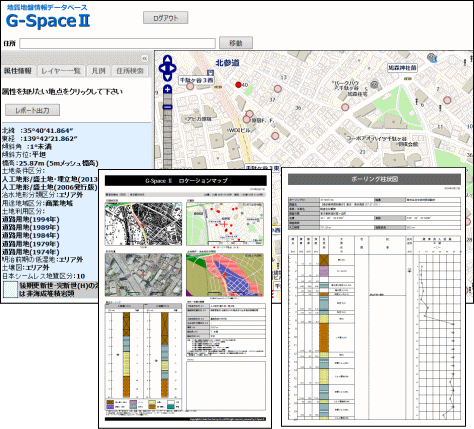Click zoom level bar below minus button
The height and width of the screenshot is (429, 474).
[x=167, y=140]
